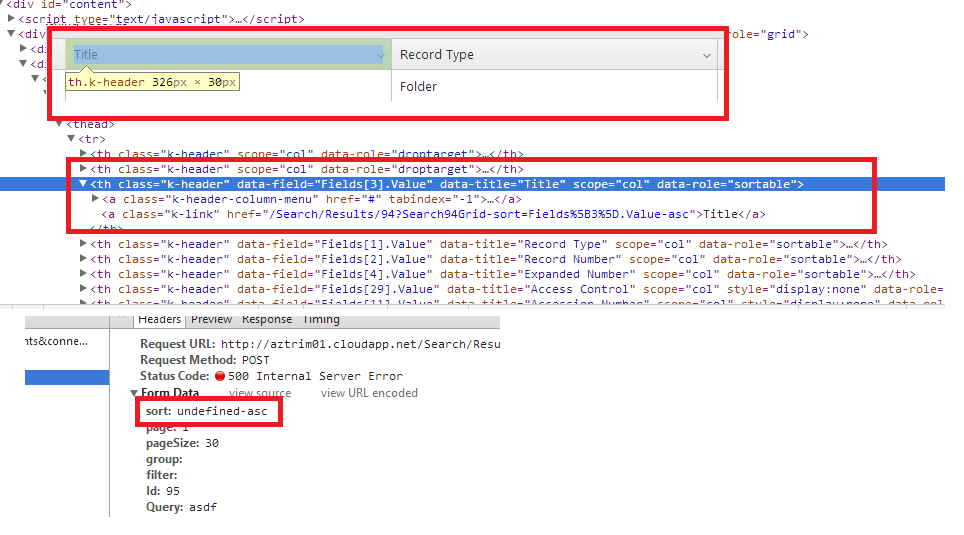Switch to the Headers tab
Viewport: 964px width, 535px height.
159,320
